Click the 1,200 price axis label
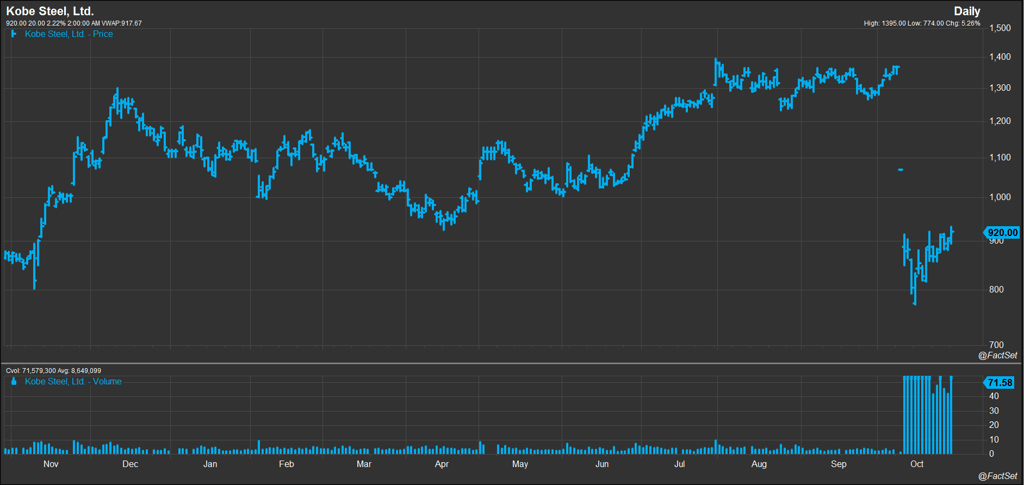This screenshot has width=1024, height=485. [1000, 121]
